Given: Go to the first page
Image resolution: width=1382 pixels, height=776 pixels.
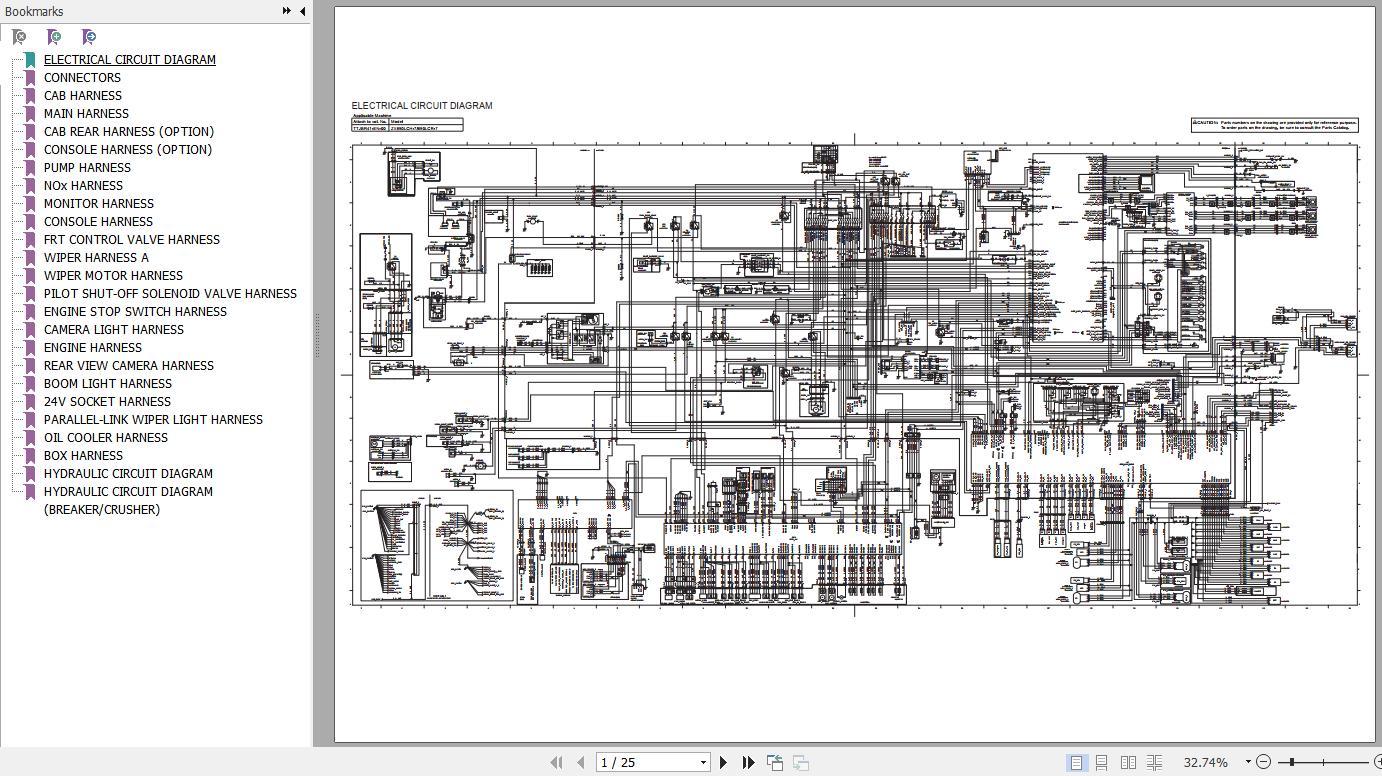Looking at the screenshot, I should 557,762.
